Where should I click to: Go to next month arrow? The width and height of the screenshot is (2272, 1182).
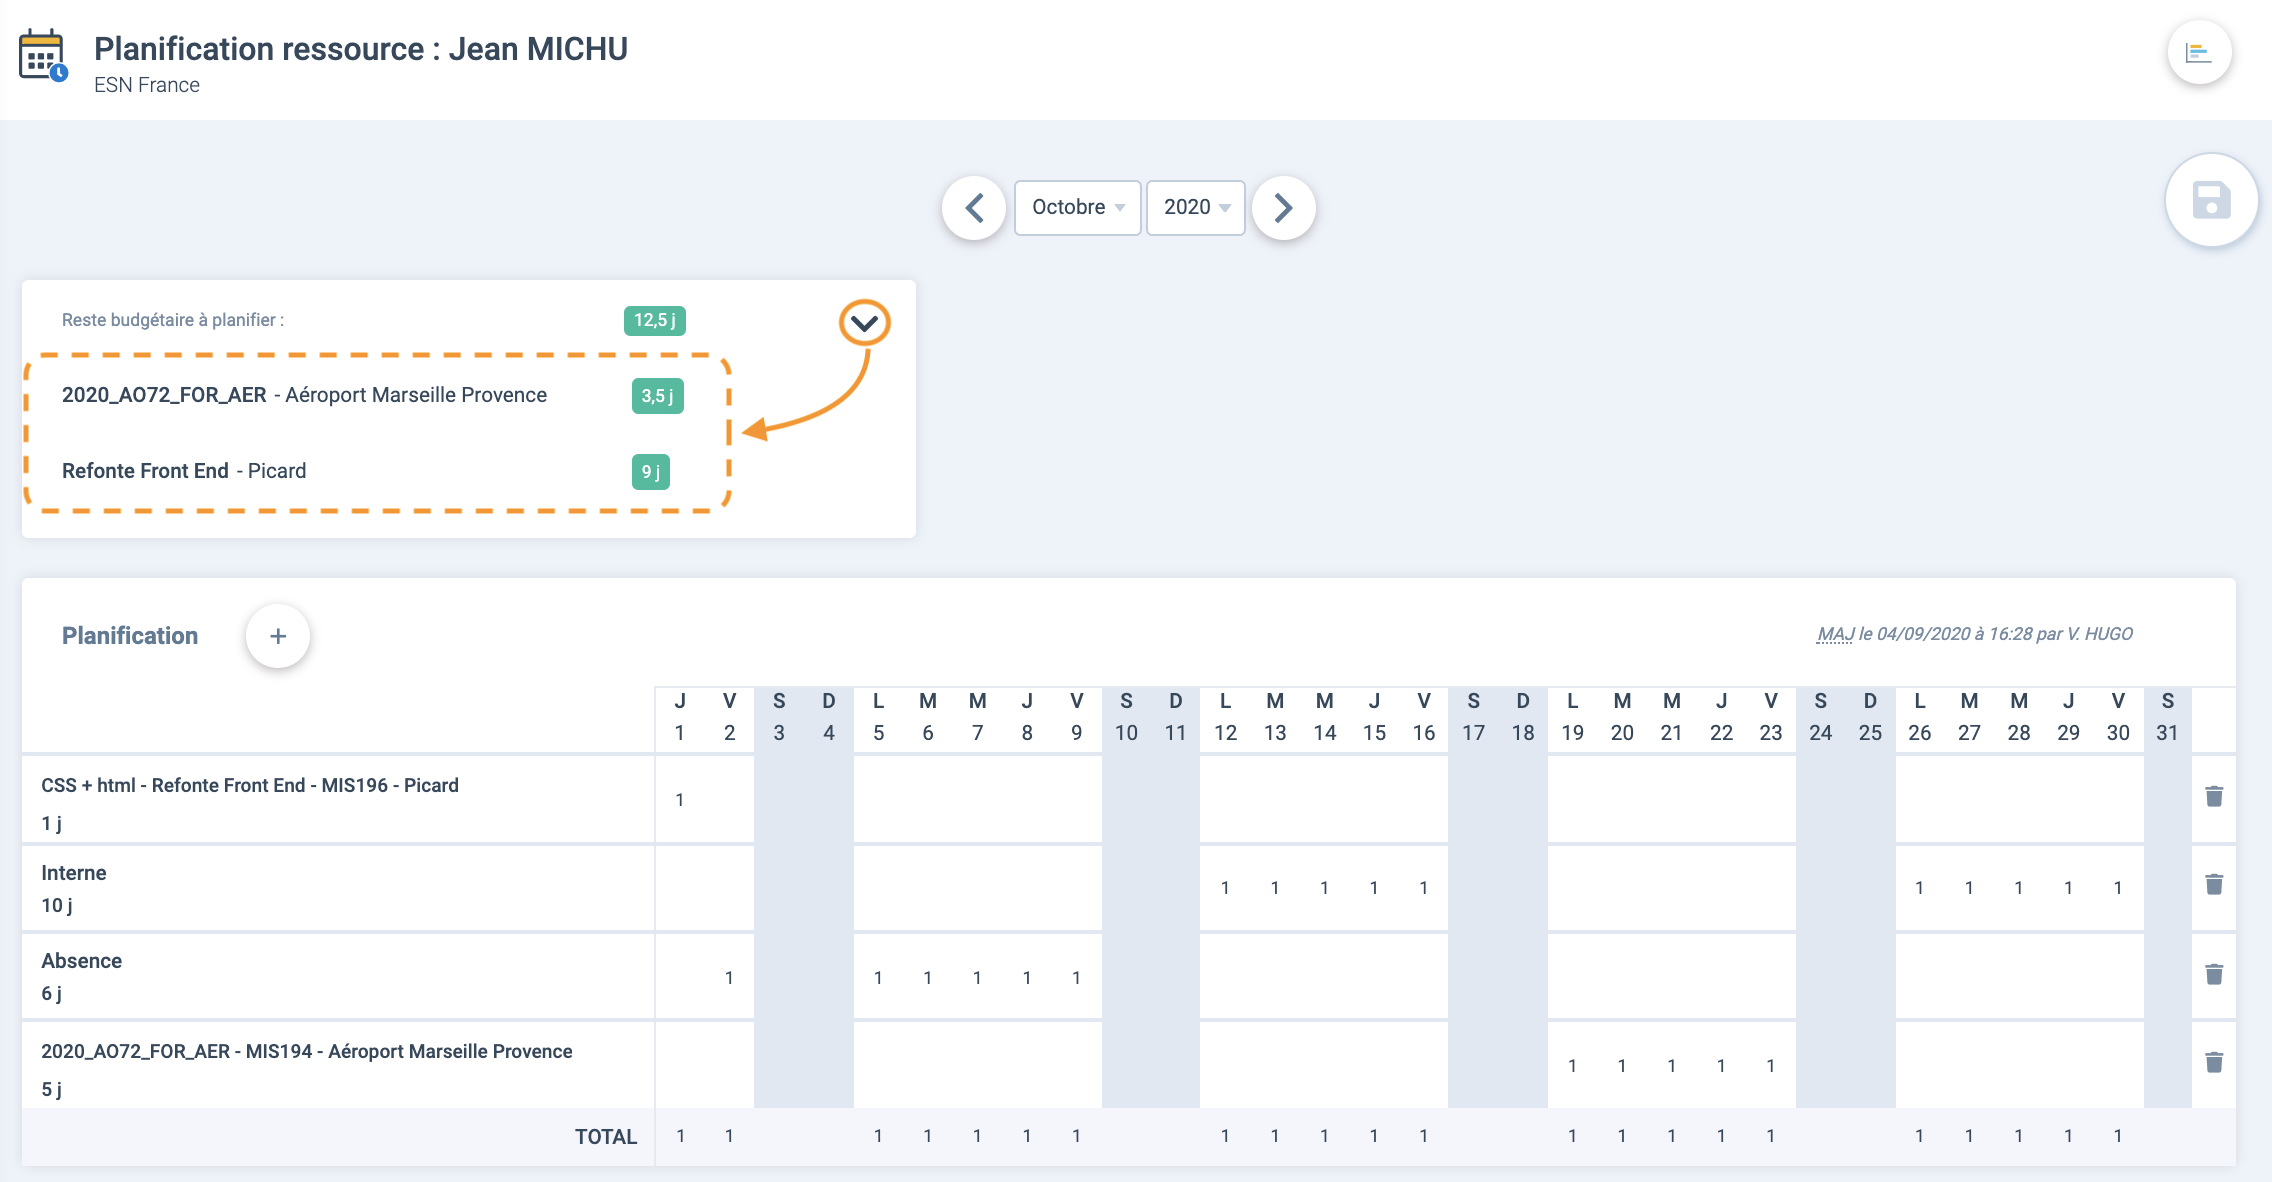[1284, 208]
